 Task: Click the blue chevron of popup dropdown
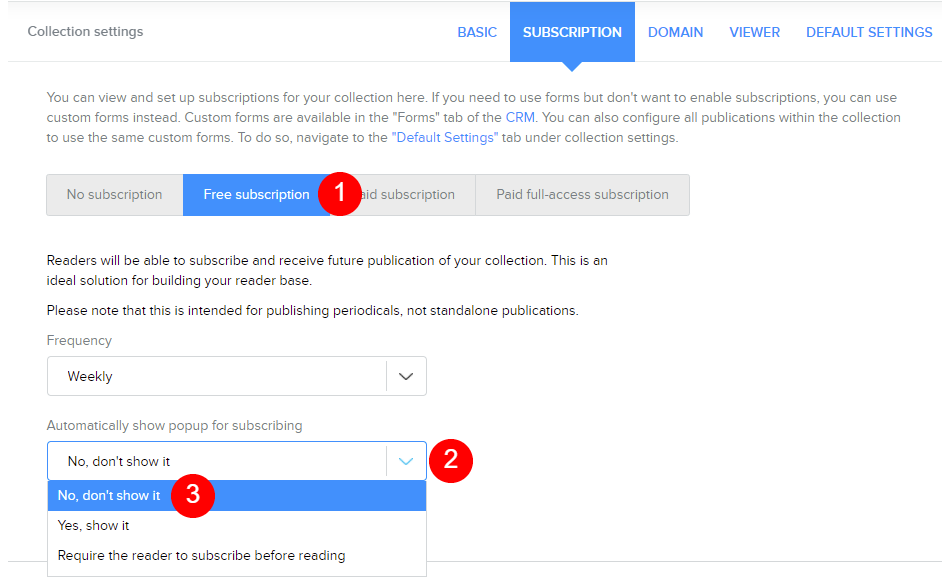[406, 462]
